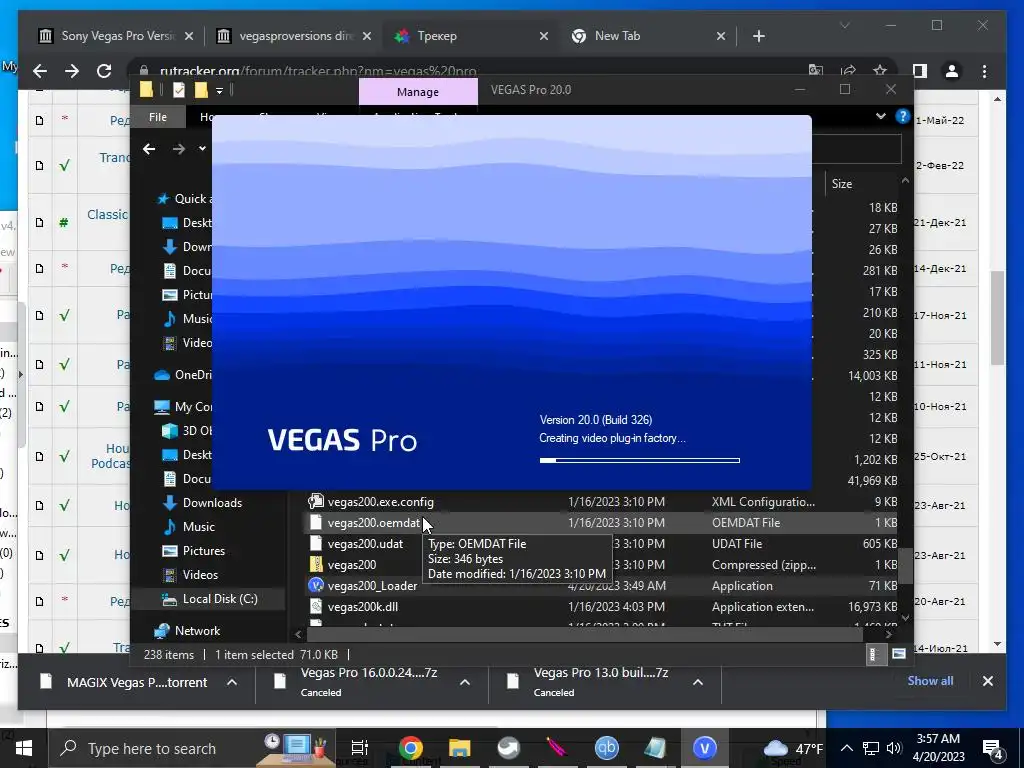
Task: Open the Chrome profile icon
Action: (x=952, y=71)
